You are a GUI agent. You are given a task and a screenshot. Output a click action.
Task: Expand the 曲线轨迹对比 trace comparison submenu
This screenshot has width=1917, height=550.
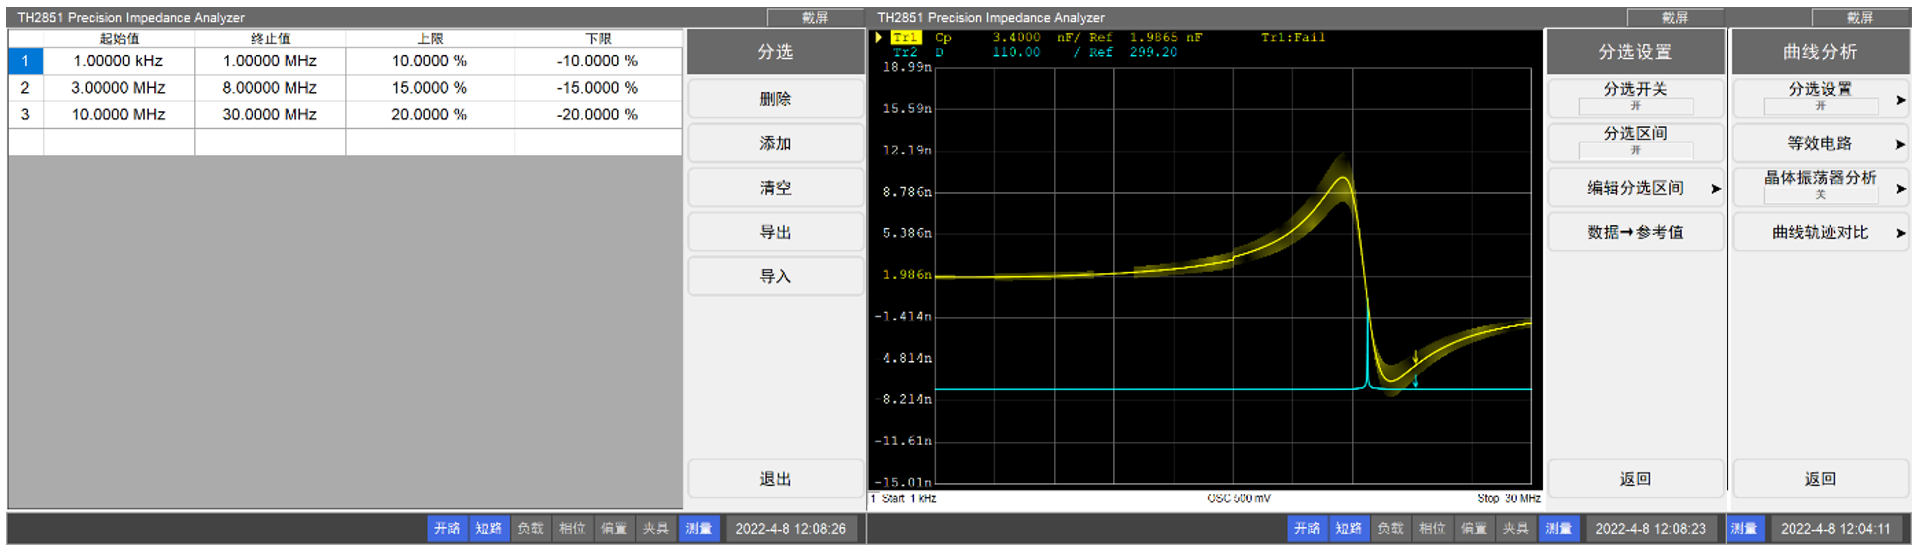point(1819,232)
